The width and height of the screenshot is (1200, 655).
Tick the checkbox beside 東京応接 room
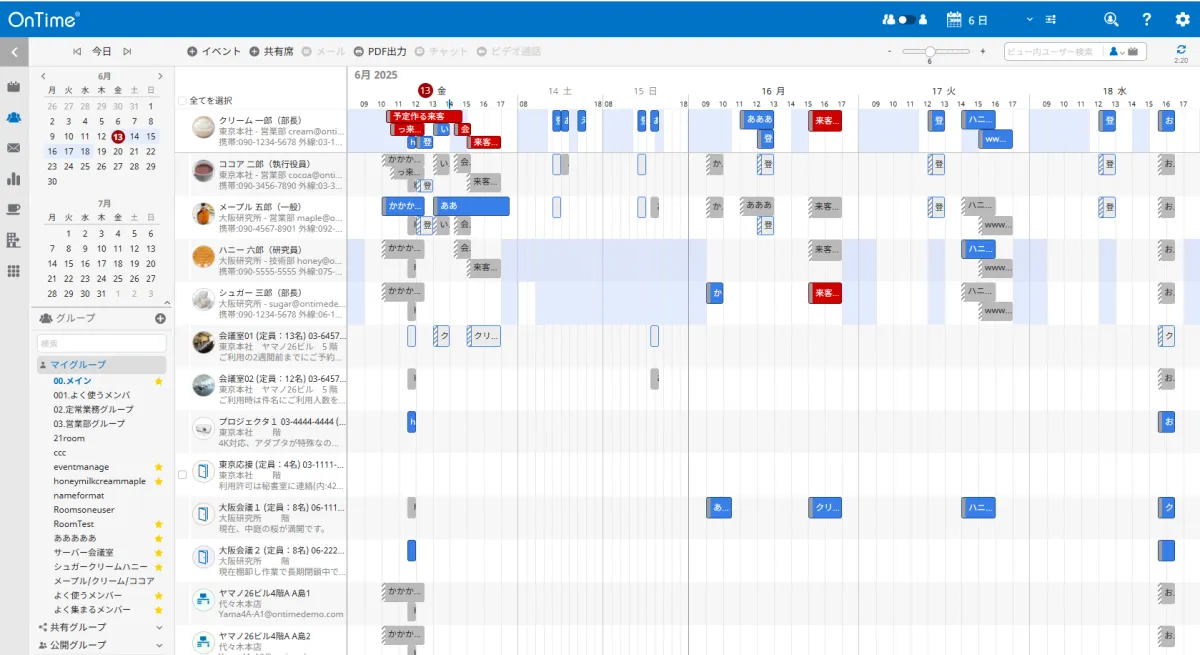click(x=182, y=475)
